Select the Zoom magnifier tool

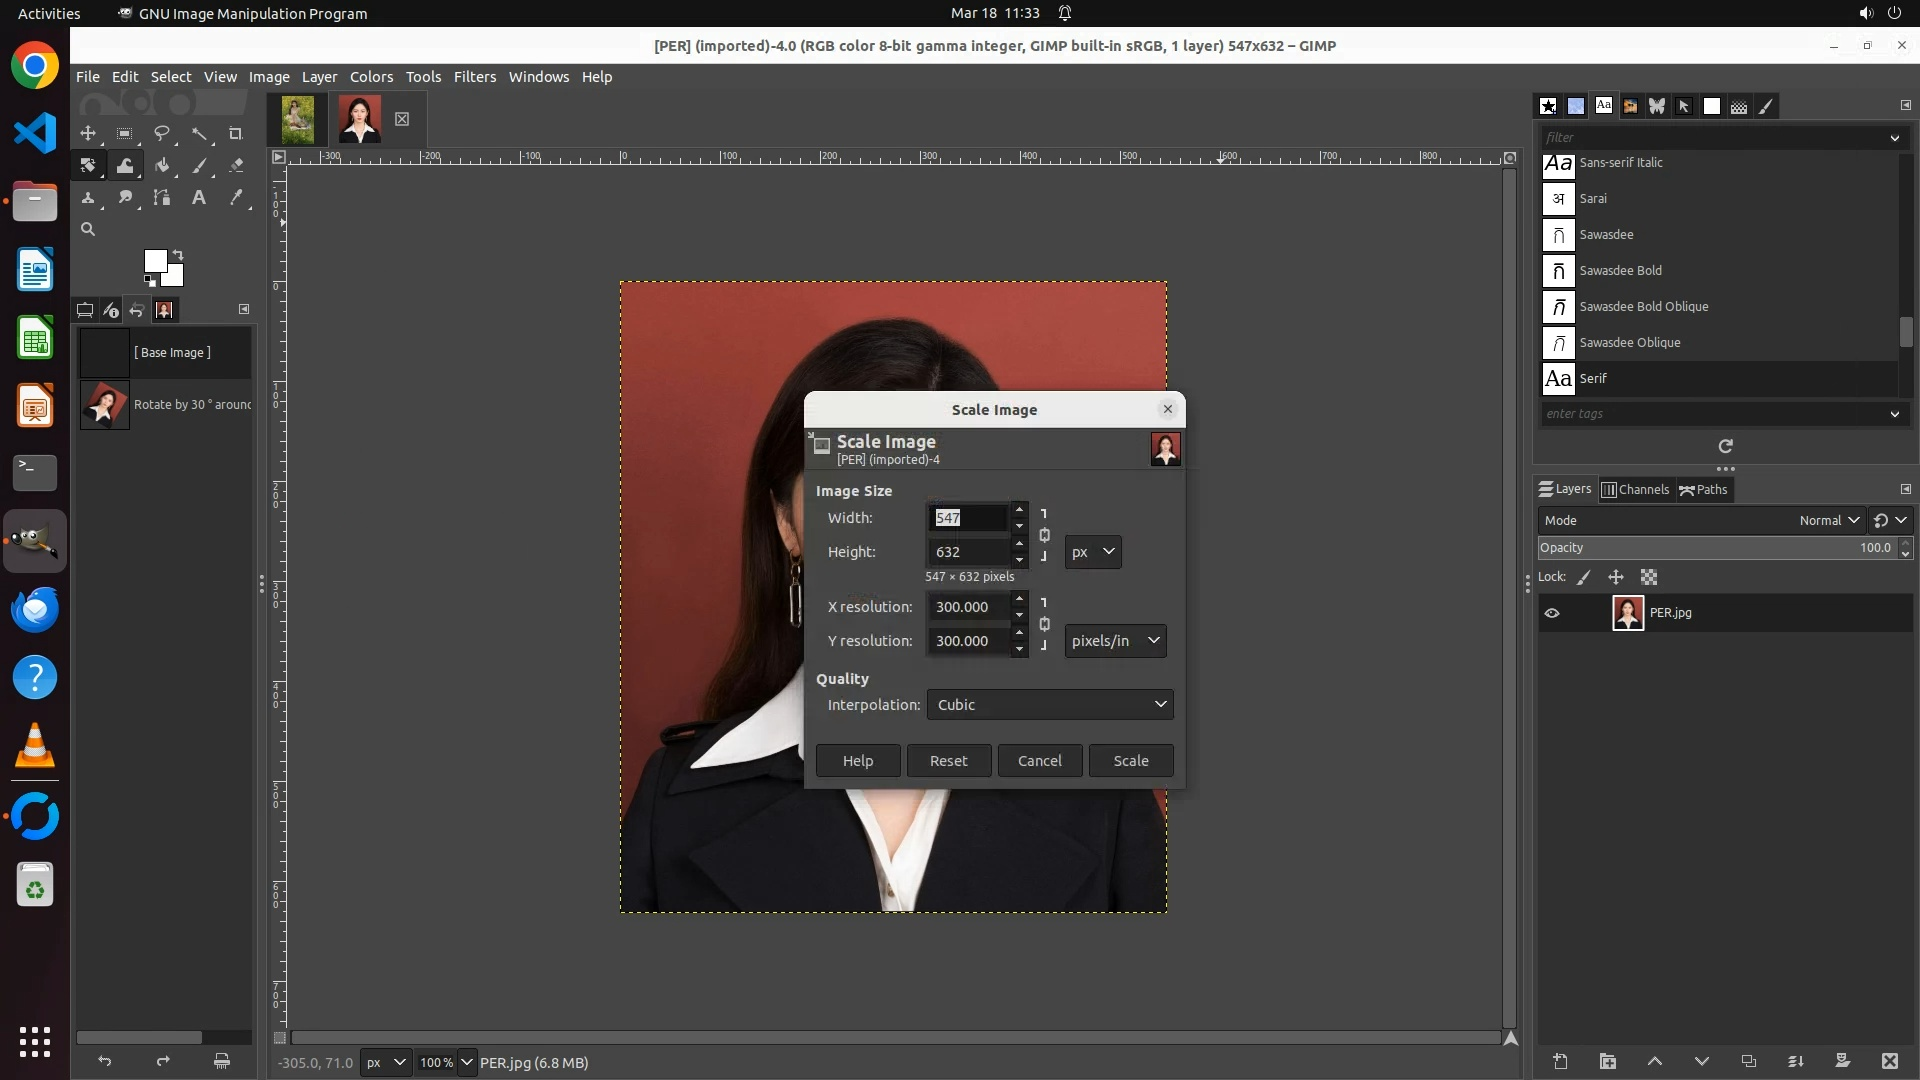[88, 230]
